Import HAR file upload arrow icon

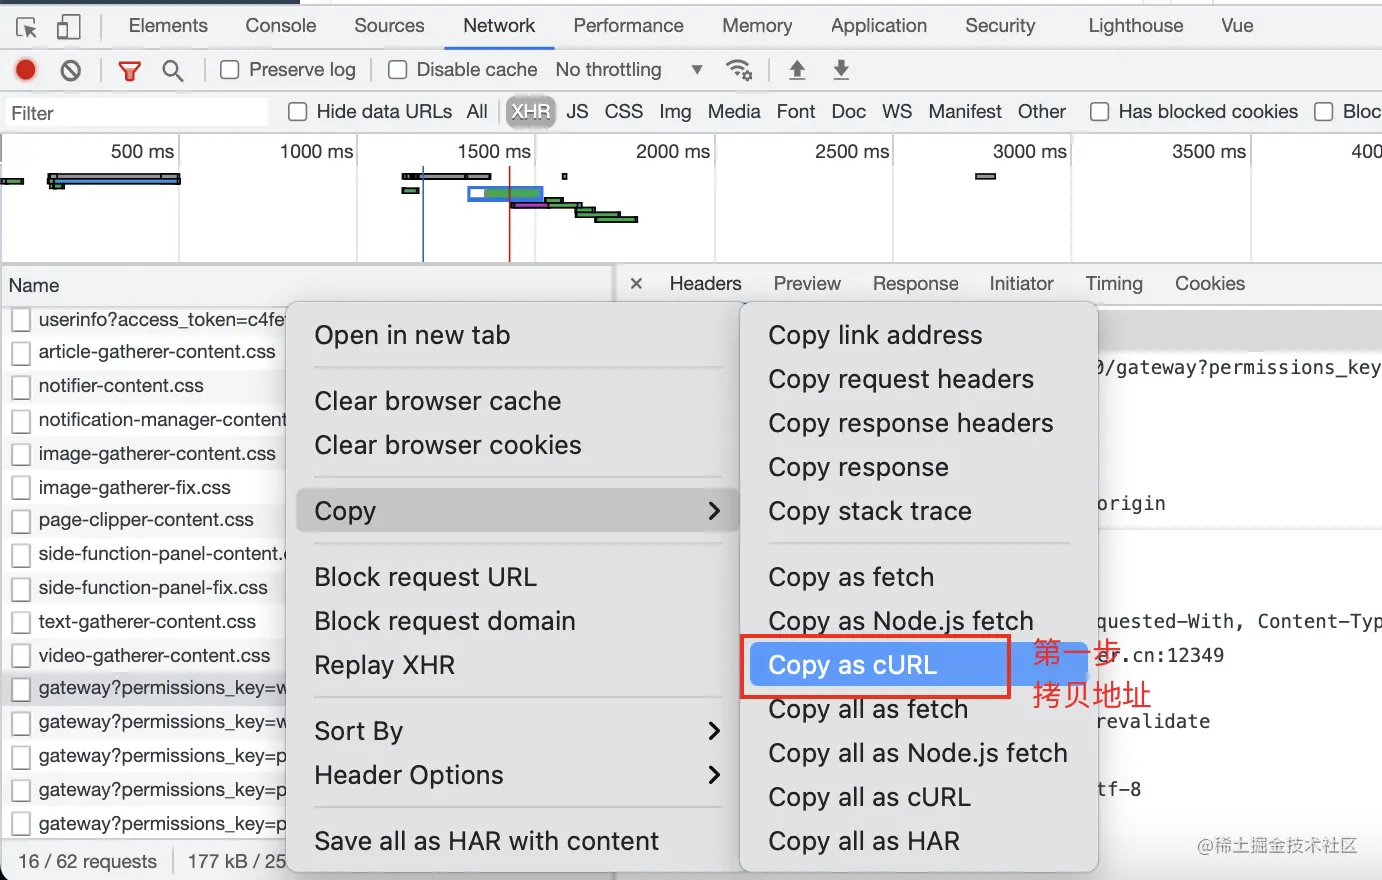click(797, 70)
